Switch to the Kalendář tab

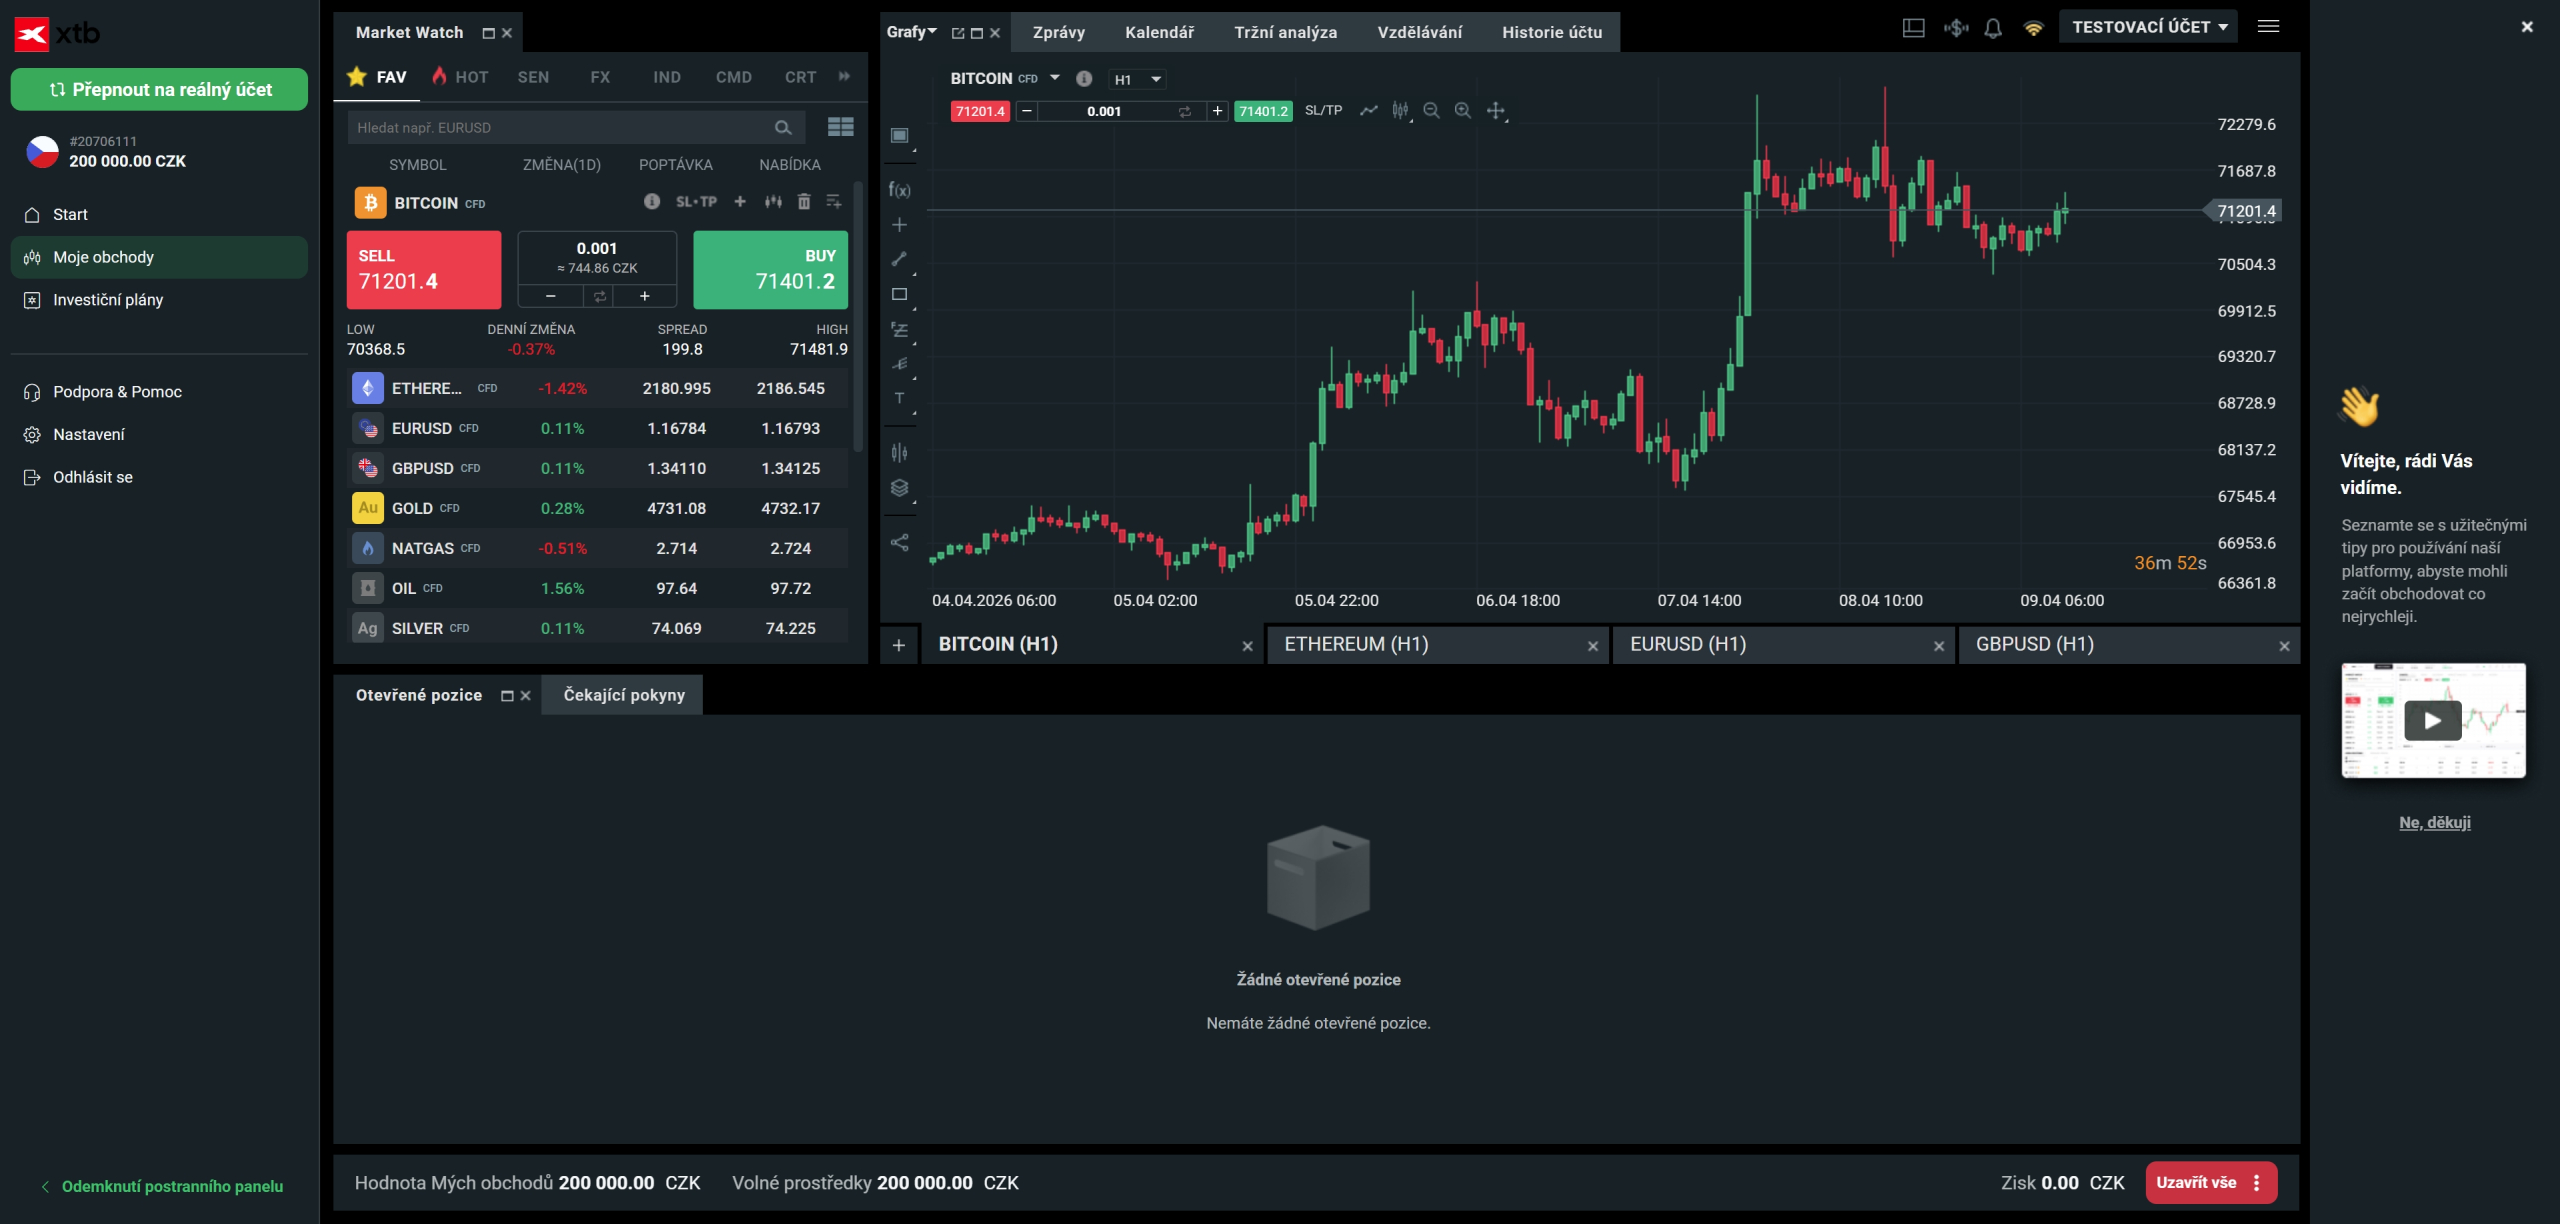tap(1159, 32)
